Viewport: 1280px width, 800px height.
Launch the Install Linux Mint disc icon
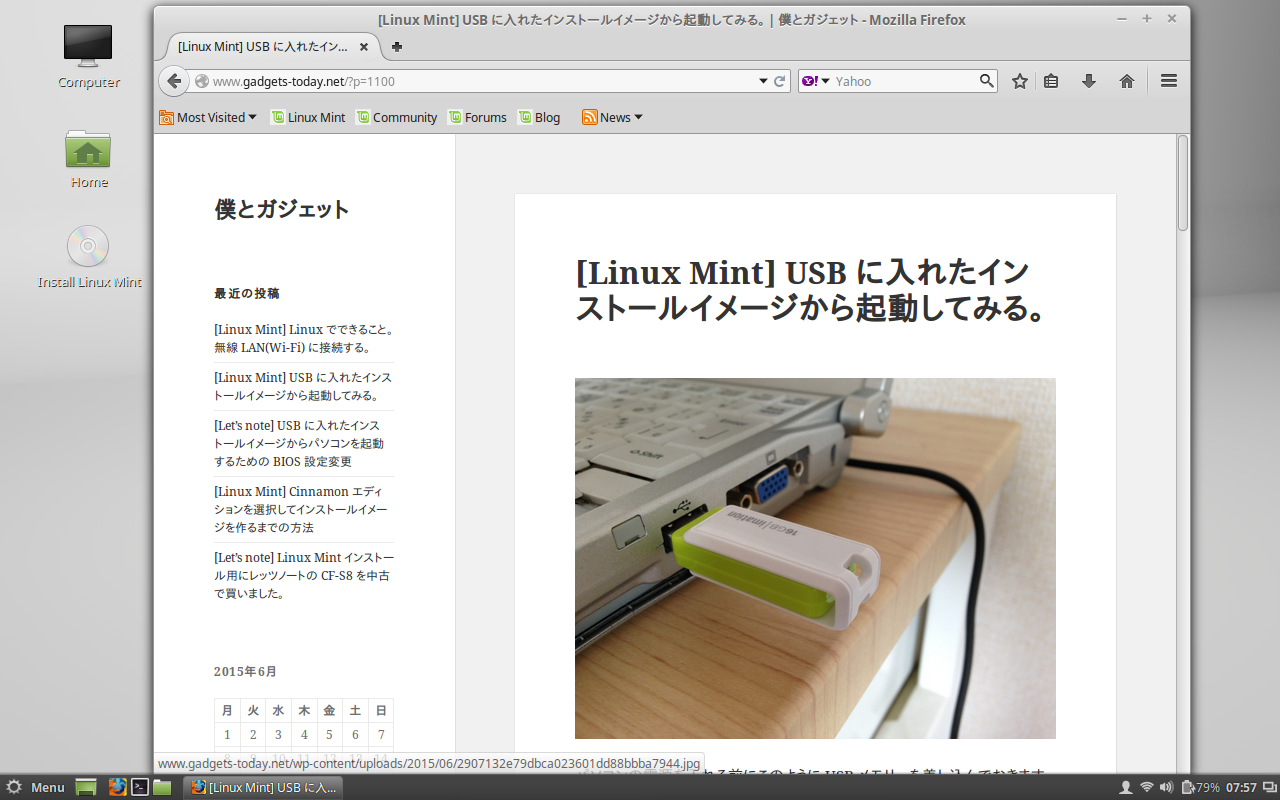click(x=89, y=257)
